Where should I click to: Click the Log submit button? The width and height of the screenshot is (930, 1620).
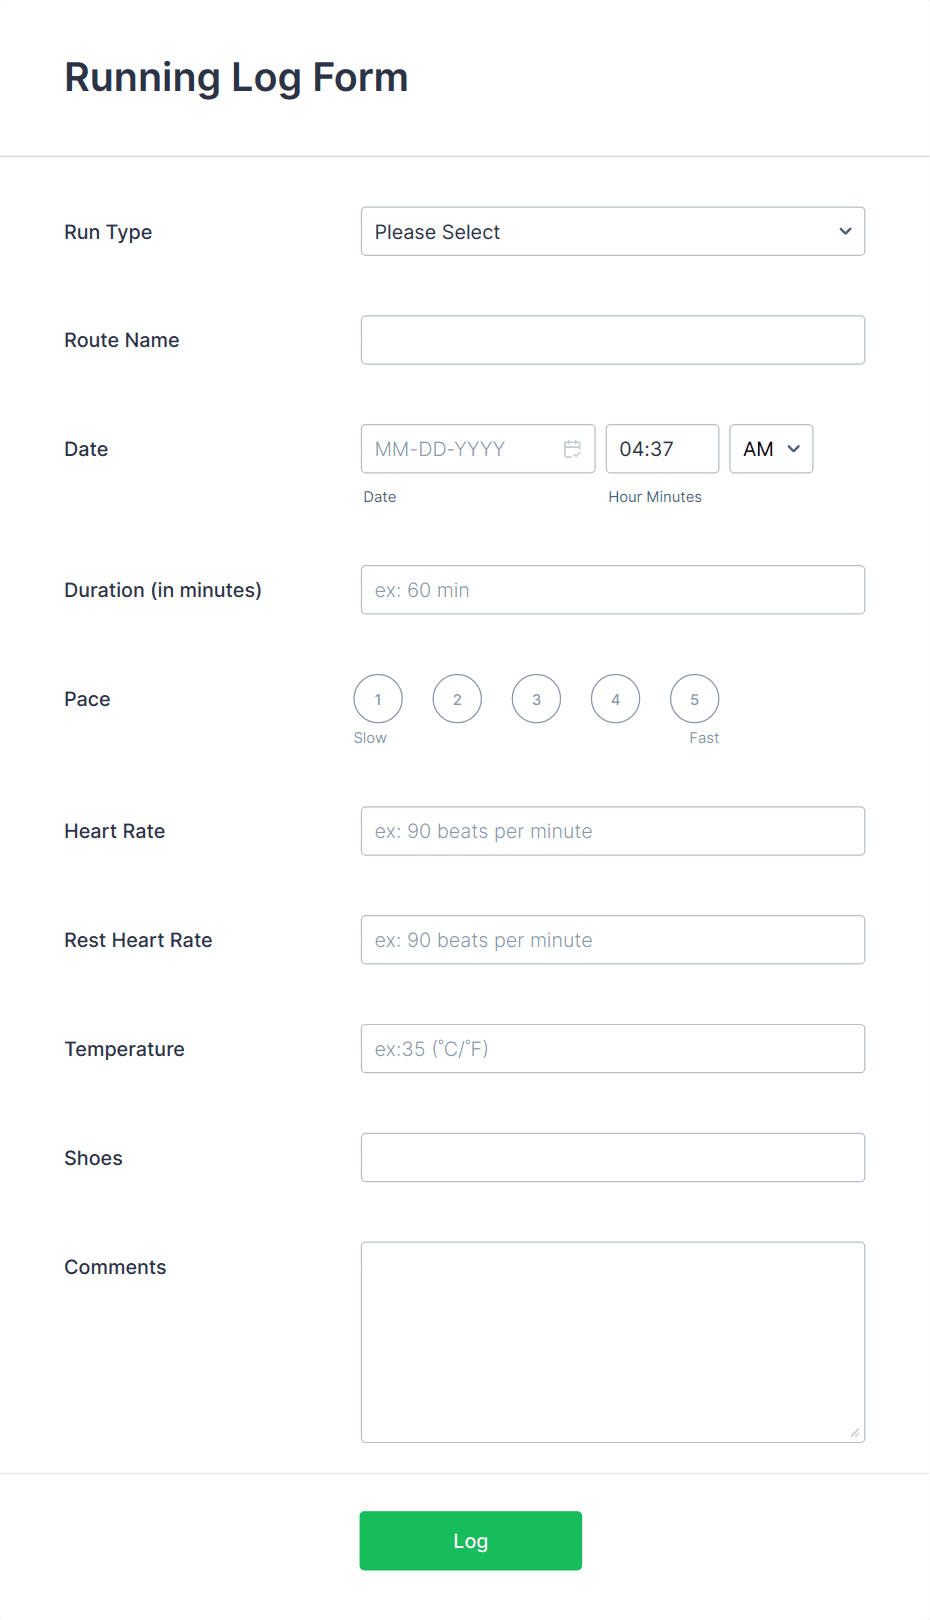click(470, 1540)
